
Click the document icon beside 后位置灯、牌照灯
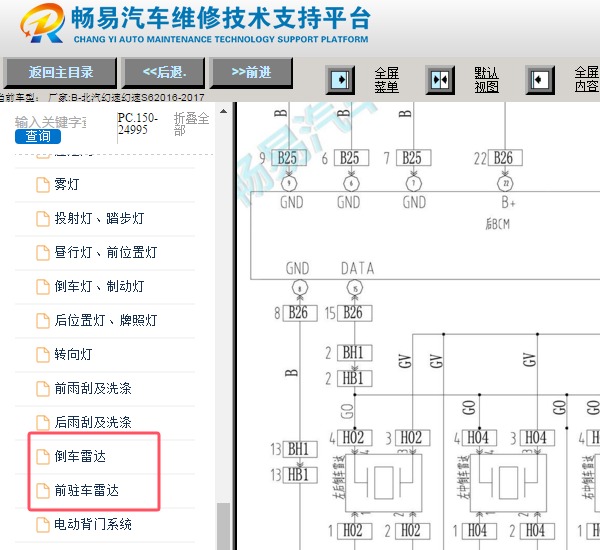[x=43, y=321]
